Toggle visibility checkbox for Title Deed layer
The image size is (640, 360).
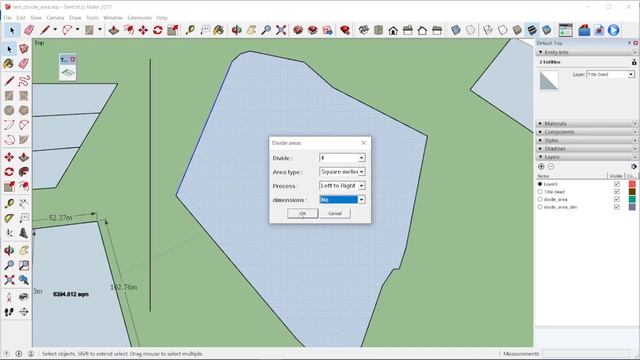(617, 191)
